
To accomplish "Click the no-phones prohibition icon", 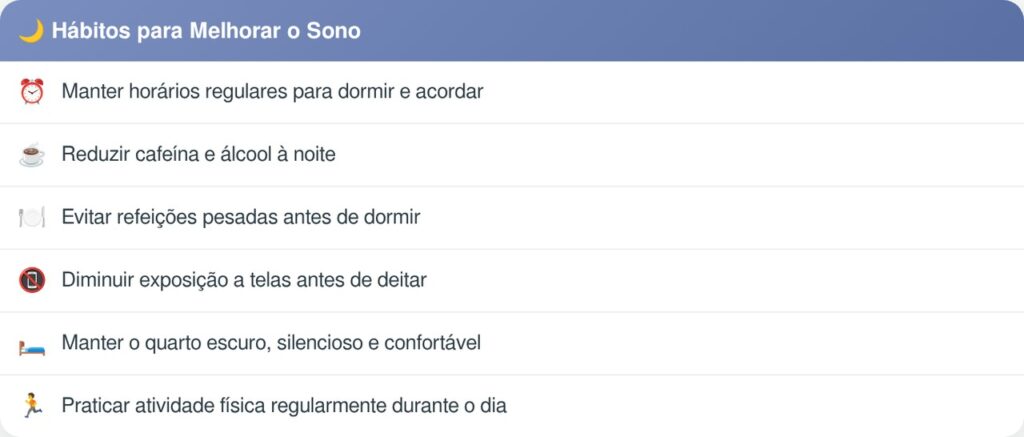I will click(x=32, y=281).
